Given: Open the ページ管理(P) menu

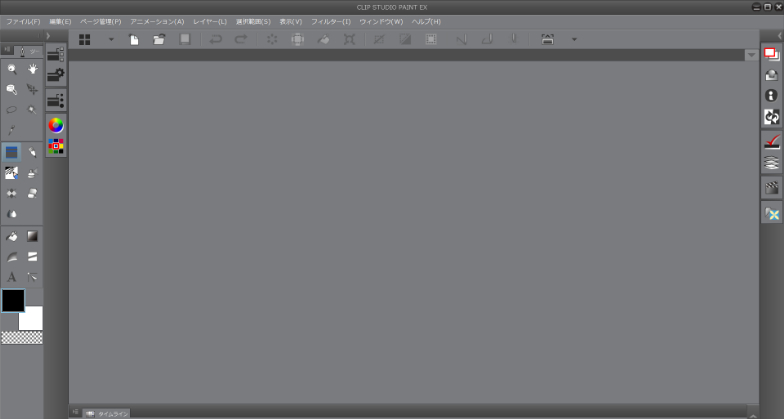Looking at the screenshot, I should [100, 22].
